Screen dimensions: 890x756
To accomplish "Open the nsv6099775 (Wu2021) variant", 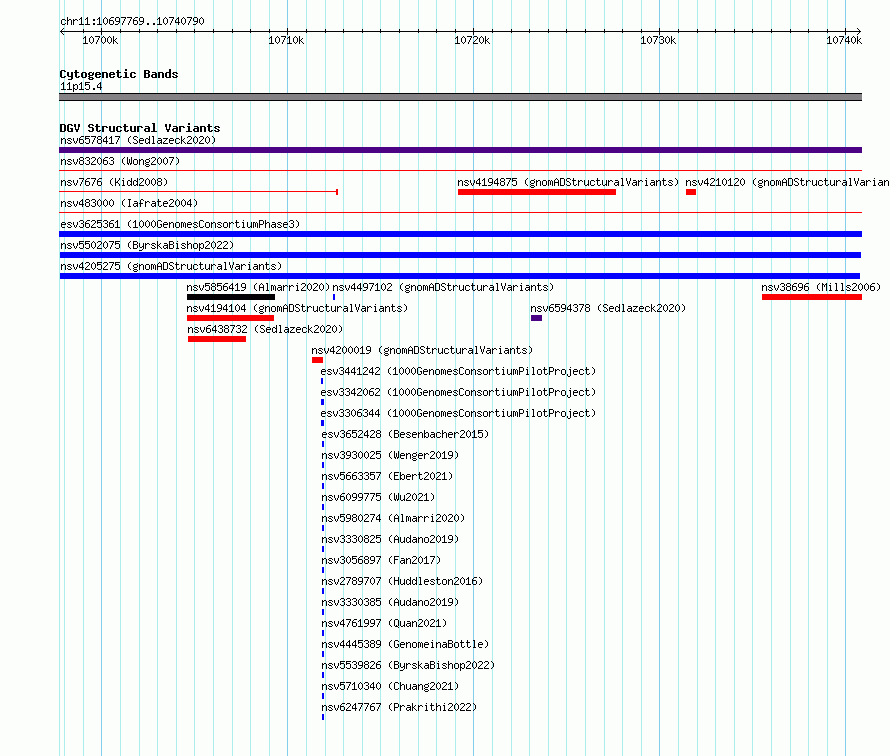I will (378, 497).
